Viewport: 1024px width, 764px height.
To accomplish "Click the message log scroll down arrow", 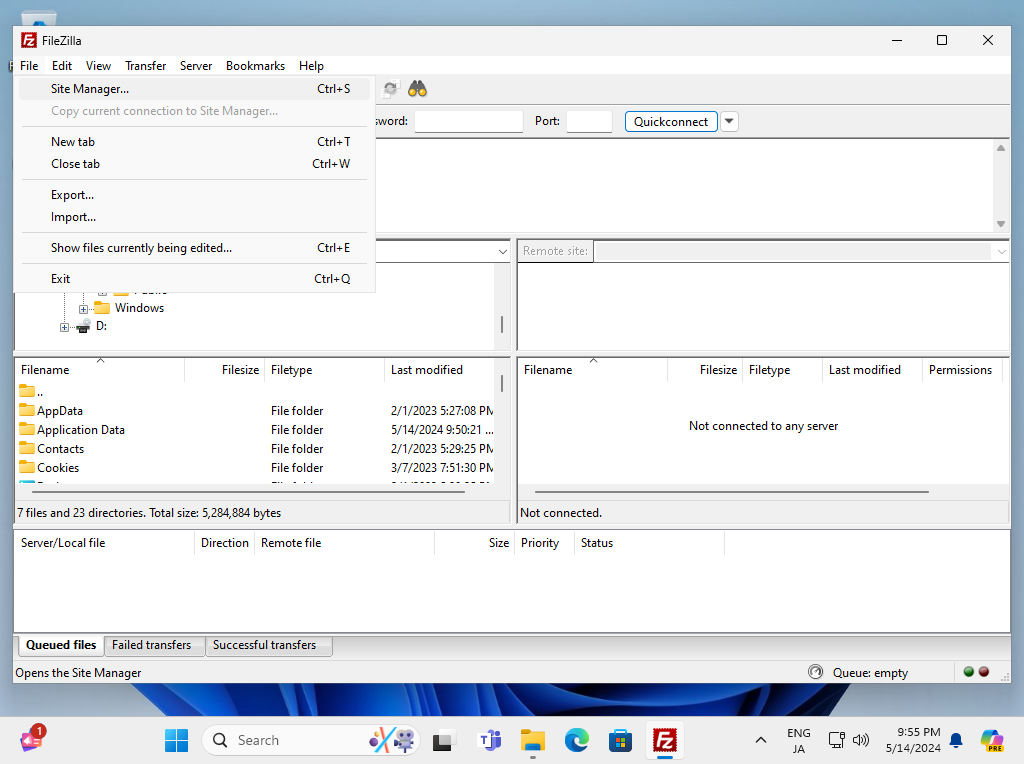I will click(x=1000, y=224).
